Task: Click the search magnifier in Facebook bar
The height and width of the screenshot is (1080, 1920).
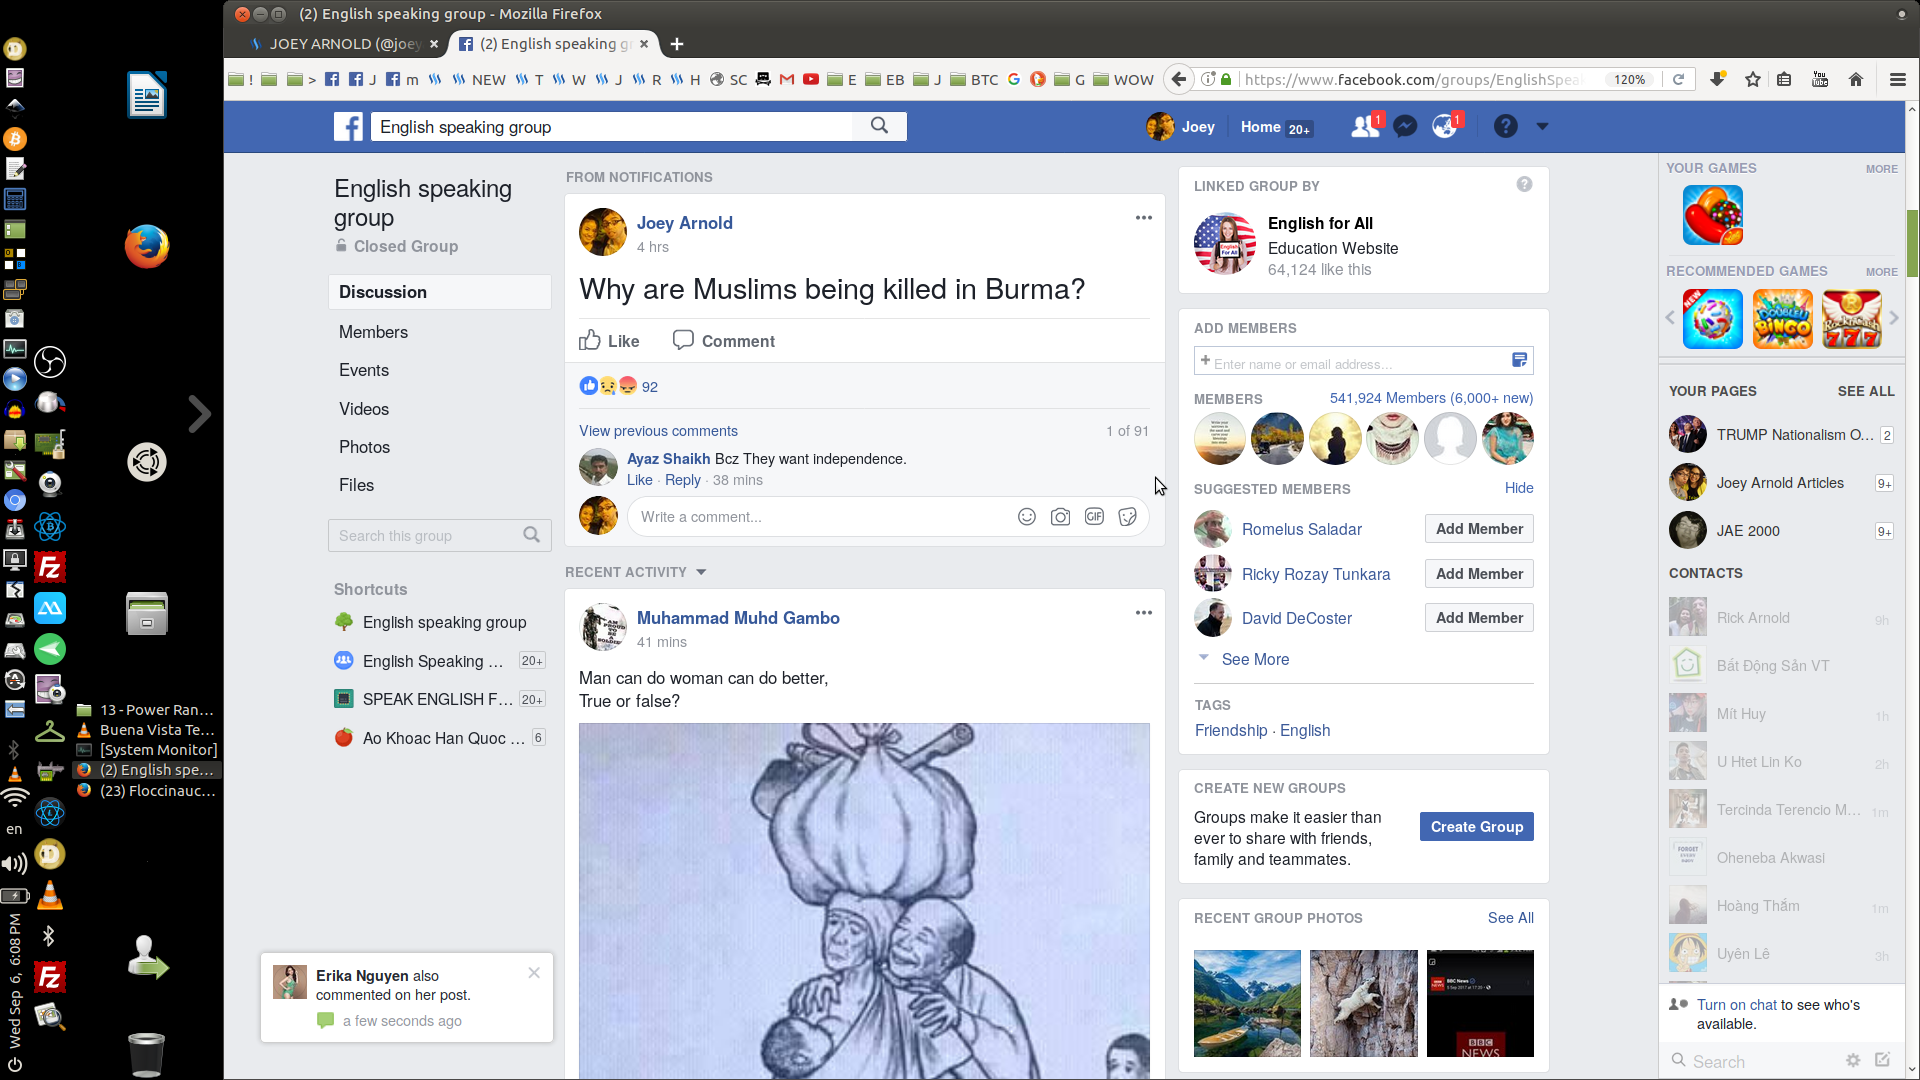Action: point(879,126)
